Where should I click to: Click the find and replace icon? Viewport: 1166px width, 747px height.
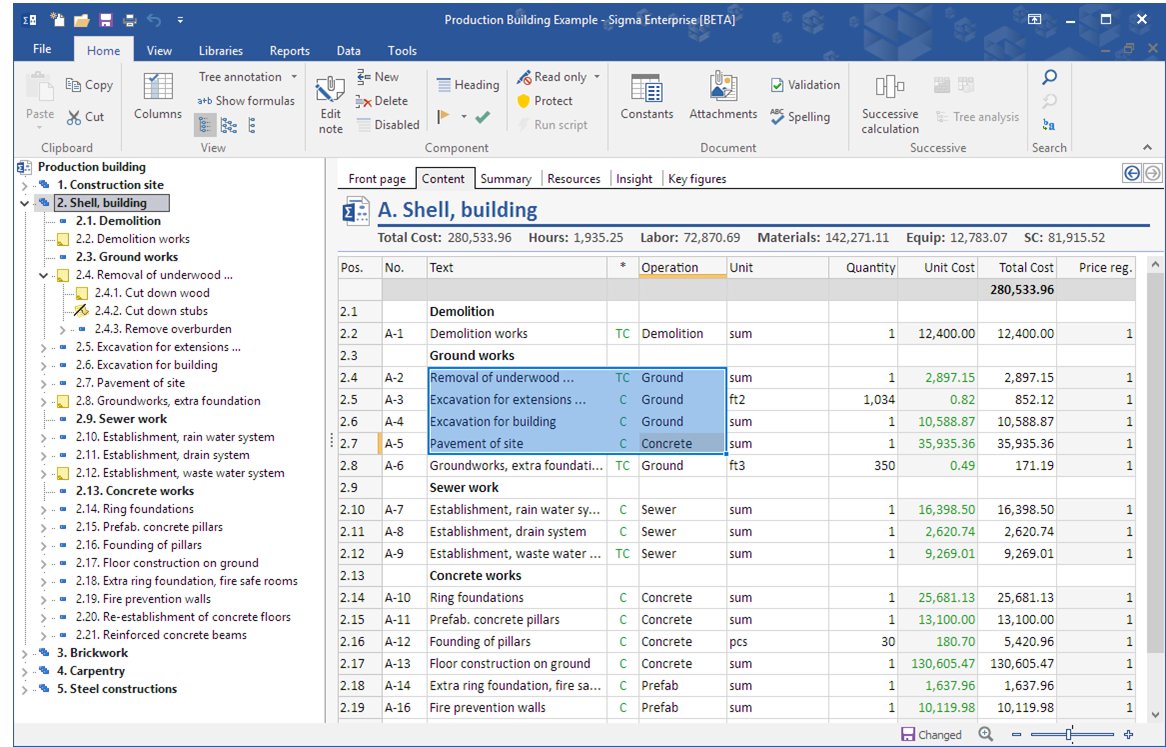coord(1049,124)
